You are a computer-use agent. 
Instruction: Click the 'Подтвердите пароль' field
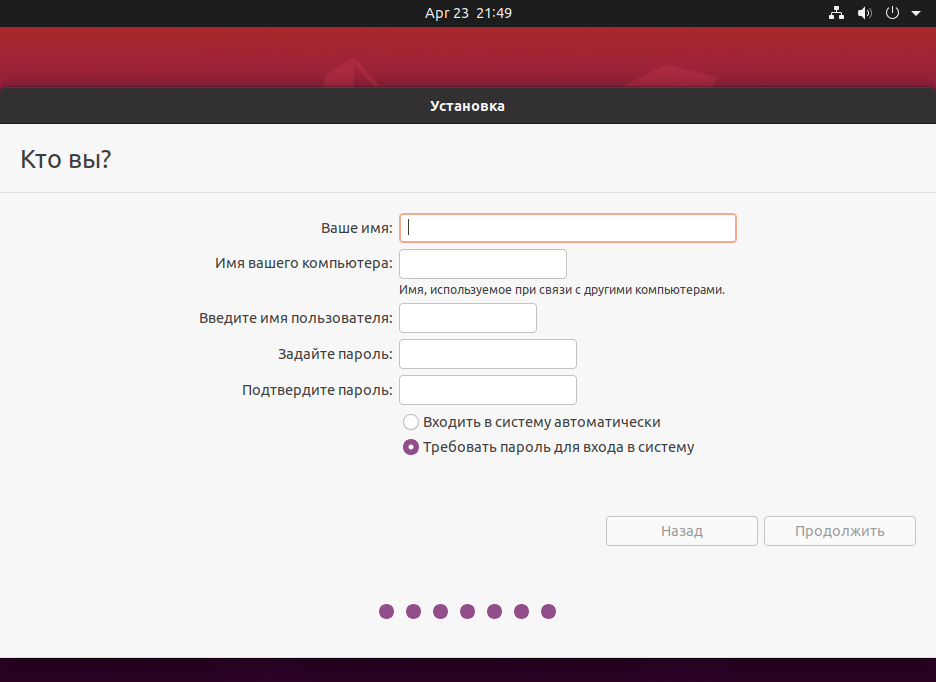(488, 390)
